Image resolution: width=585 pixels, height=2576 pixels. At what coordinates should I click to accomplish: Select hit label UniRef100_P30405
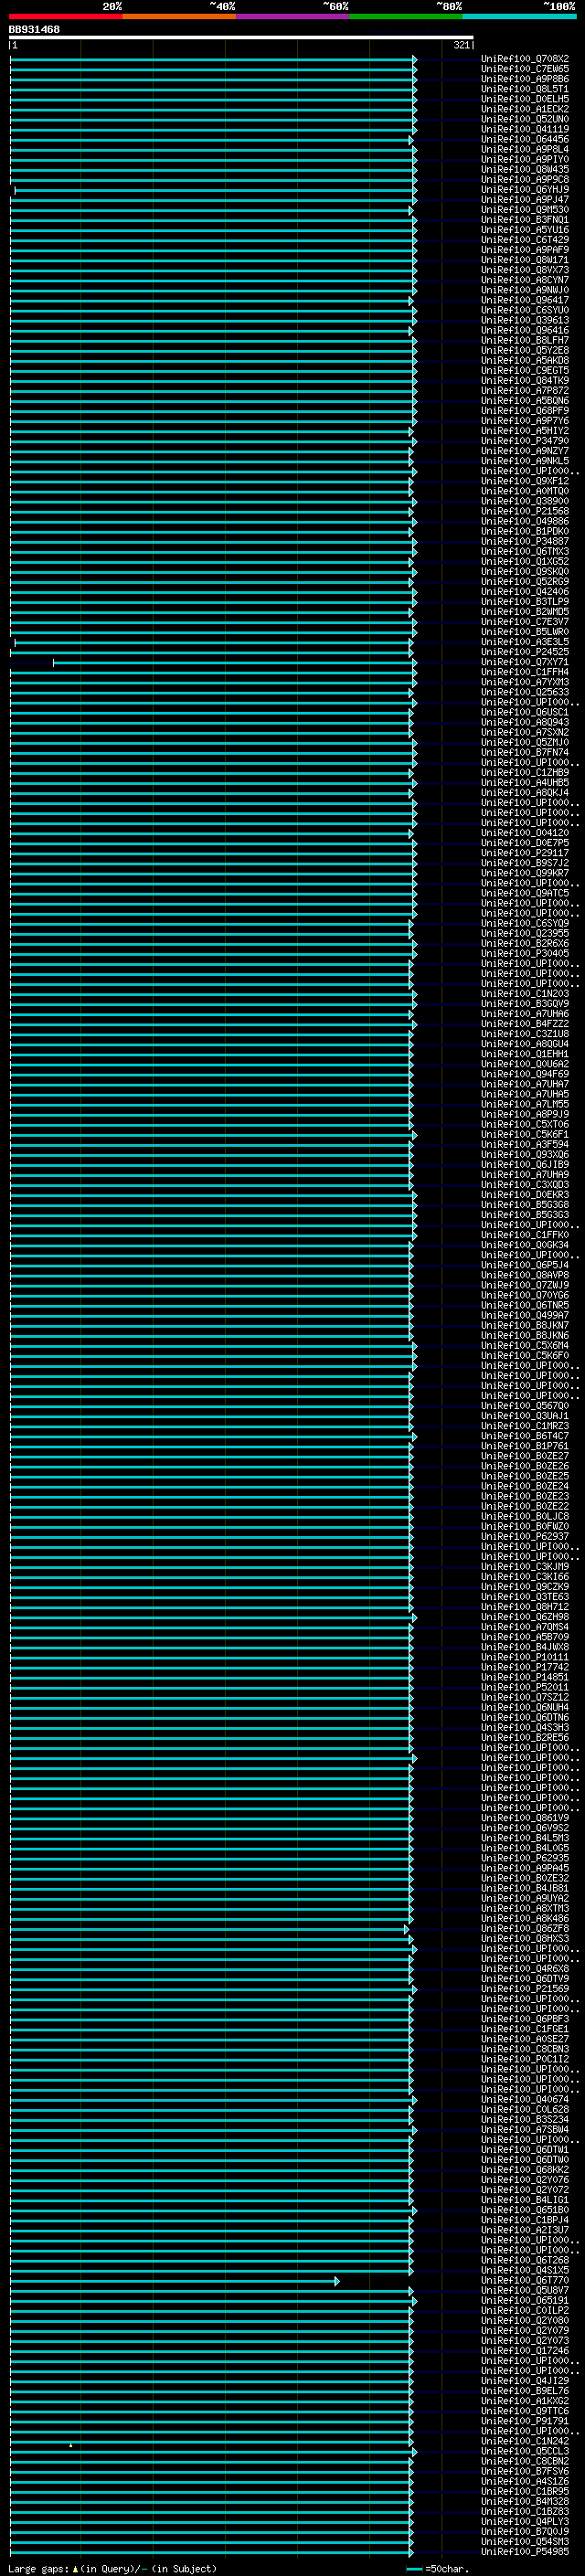[525, 954]
